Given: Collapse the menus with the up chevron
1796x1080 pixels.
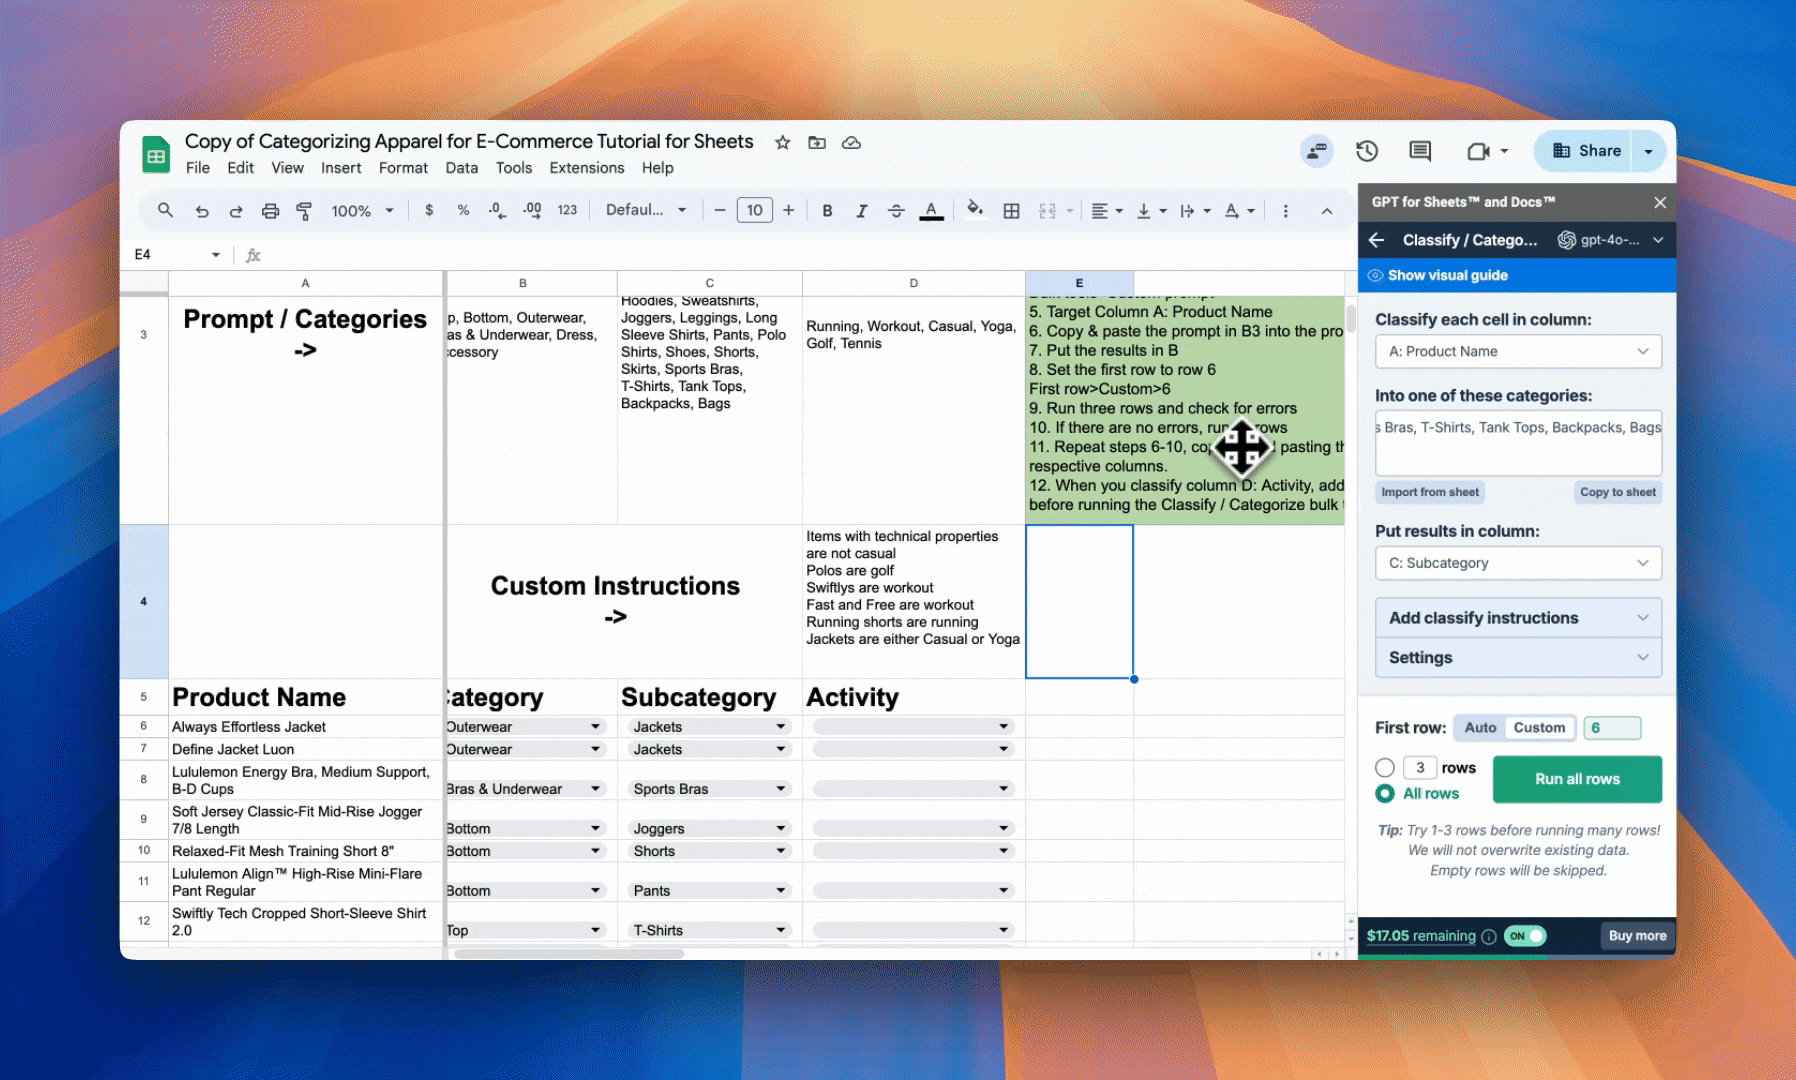Looking at the screenshot, I should pyautogui.click(x=1327, y=210).
